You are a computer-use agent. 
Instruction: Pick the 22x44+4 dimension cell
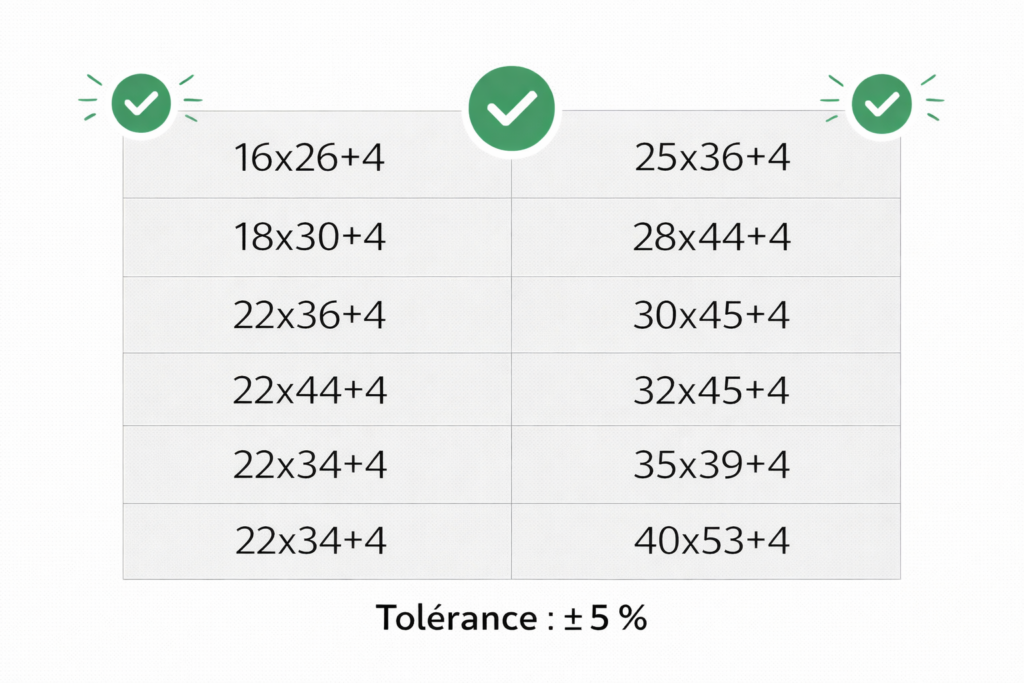[309, 389]
